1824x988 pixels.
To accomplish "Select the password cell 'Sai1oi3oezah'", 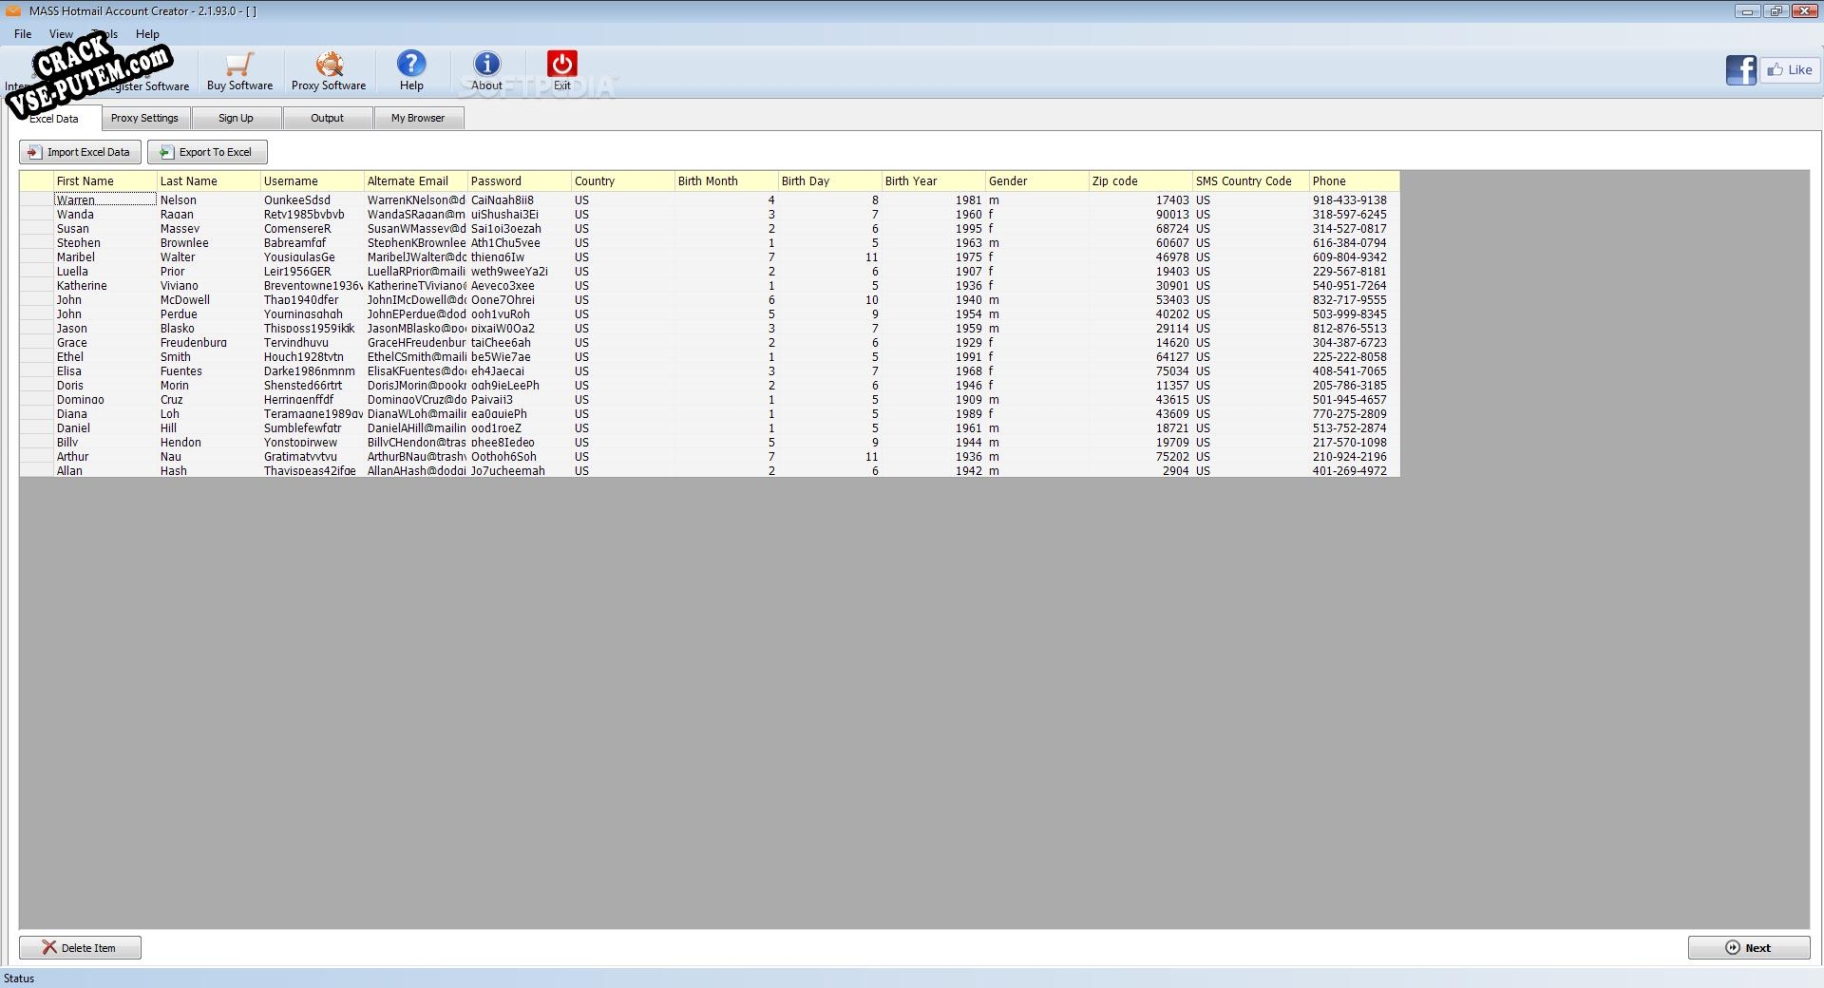I will (x=519, y=229).
